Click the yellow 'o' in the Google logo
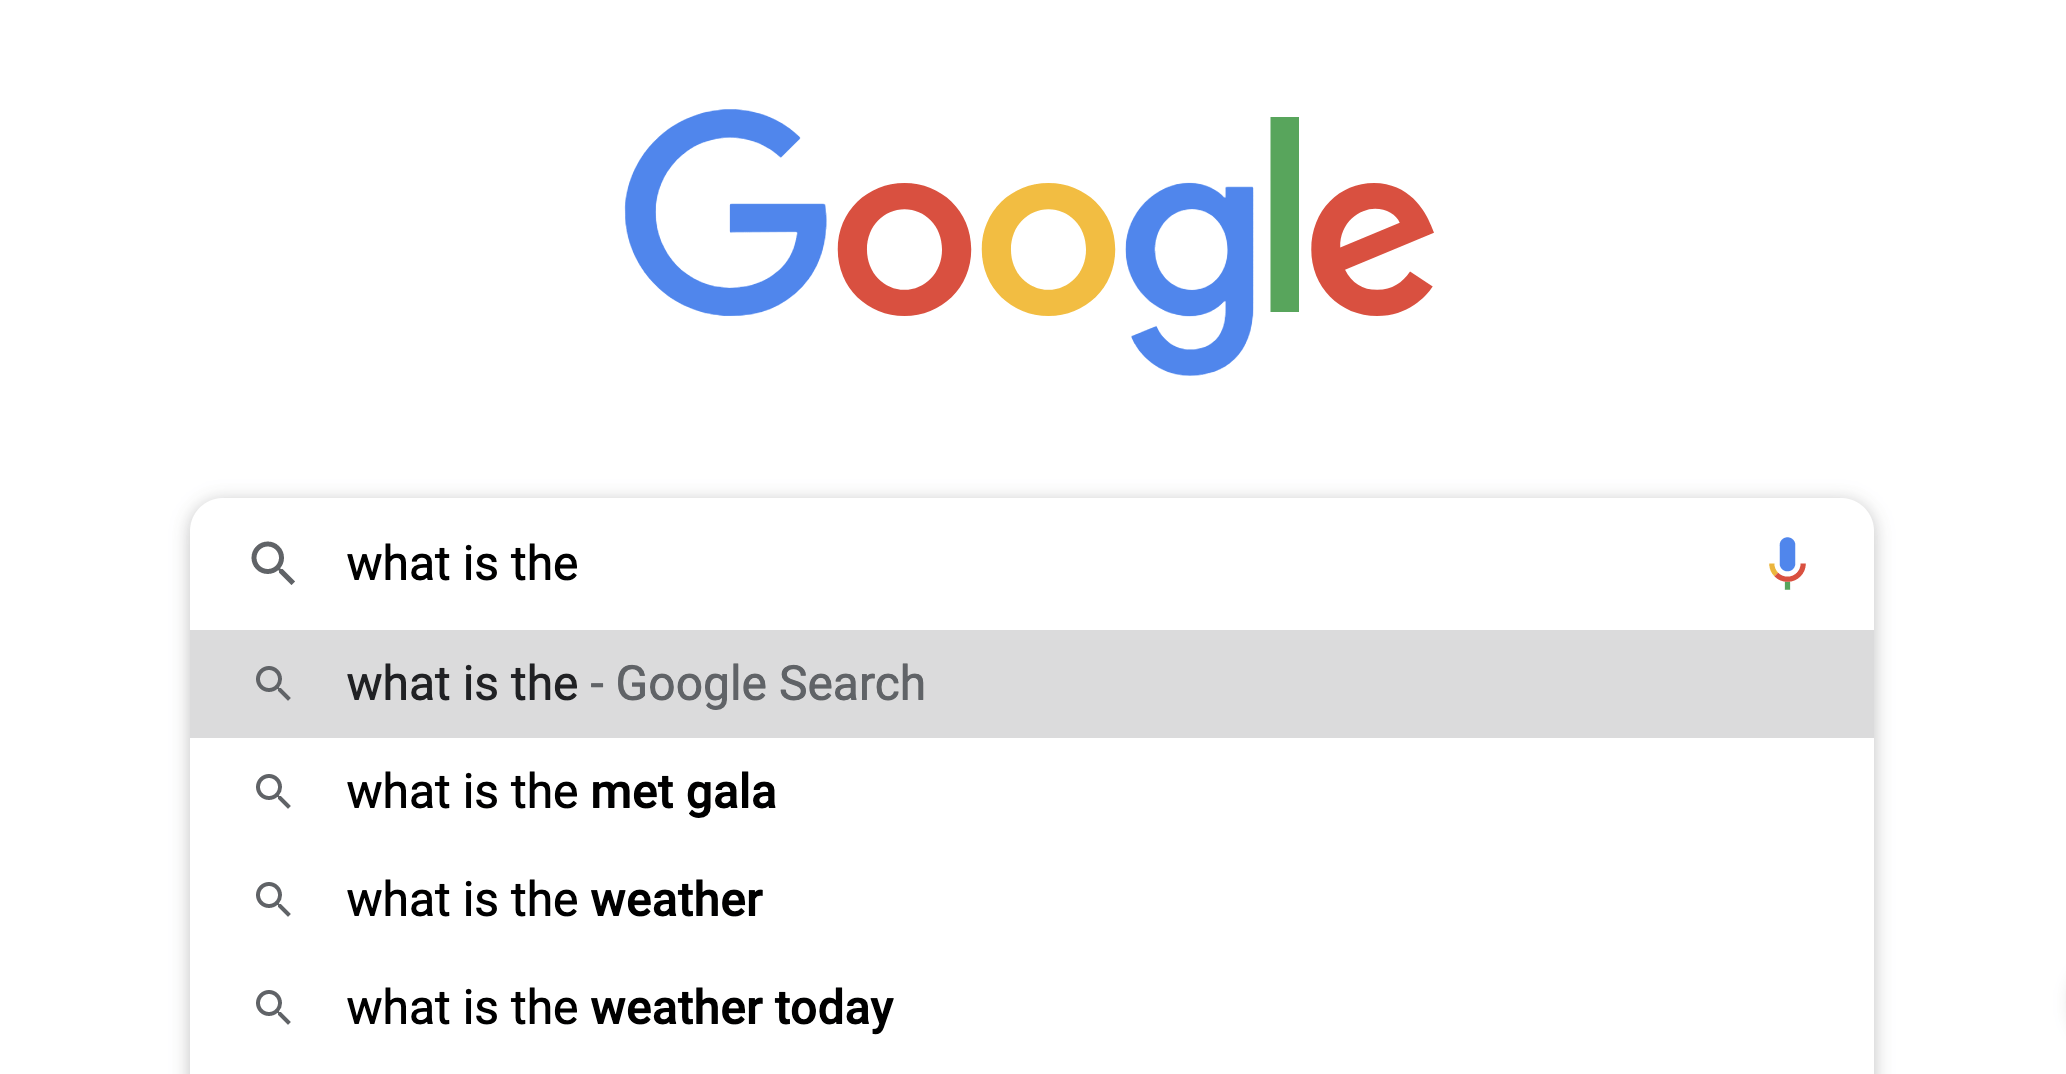 click(x=1048, y=249)
